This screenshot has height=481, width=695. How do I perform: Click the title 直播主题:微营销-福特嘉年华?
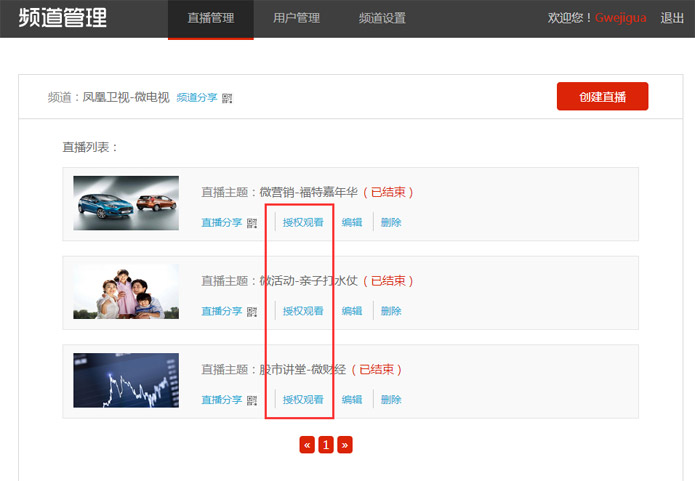click(x=280, y=192)
